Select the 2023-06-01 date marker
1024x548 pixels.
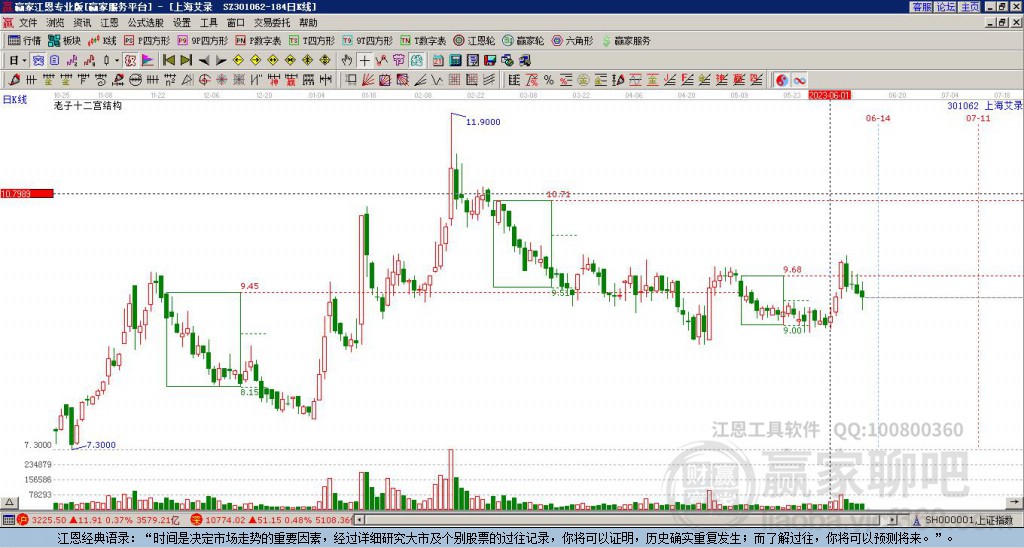[829, 95]
